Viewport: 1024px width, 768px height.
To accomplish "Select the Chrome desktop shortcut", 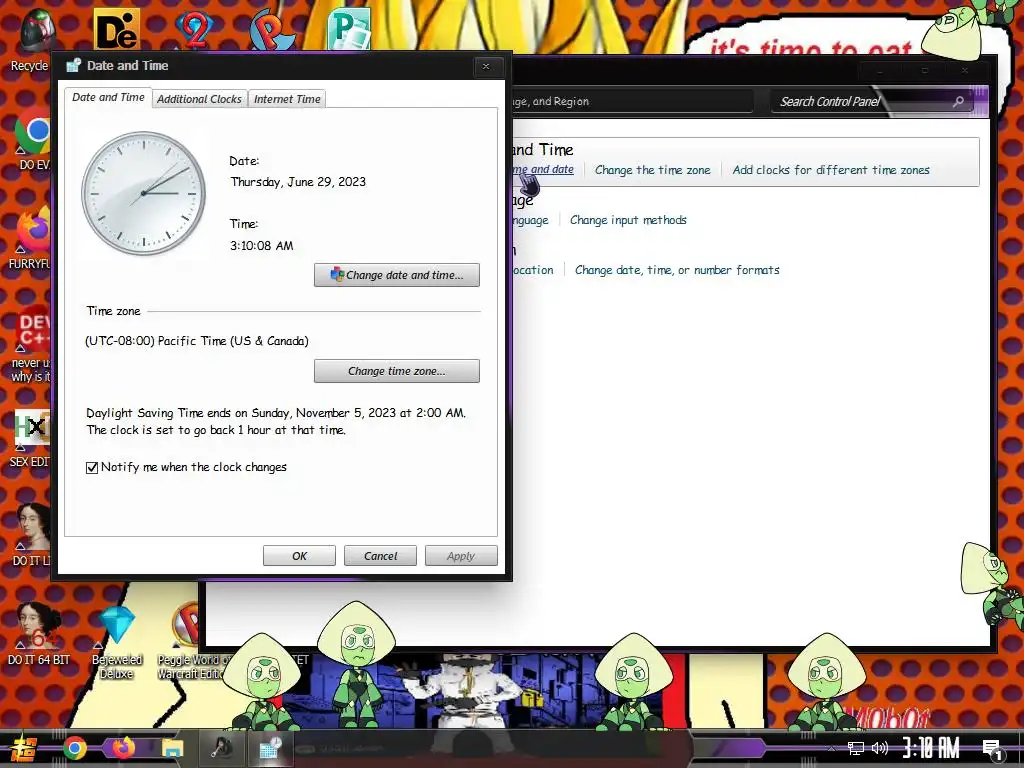I will click(x=33, y=142).
